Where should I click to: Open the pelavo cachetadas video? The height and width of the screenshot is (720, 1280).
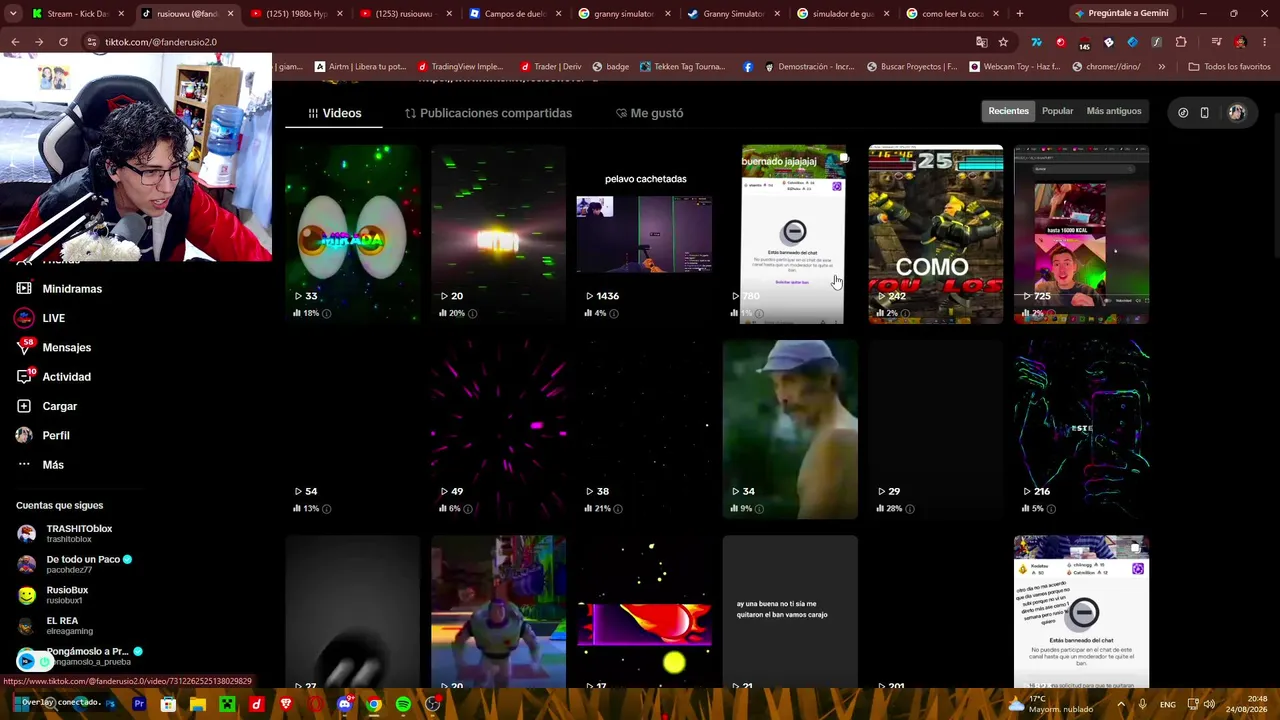pyautogui.click(x=644, y=234)
